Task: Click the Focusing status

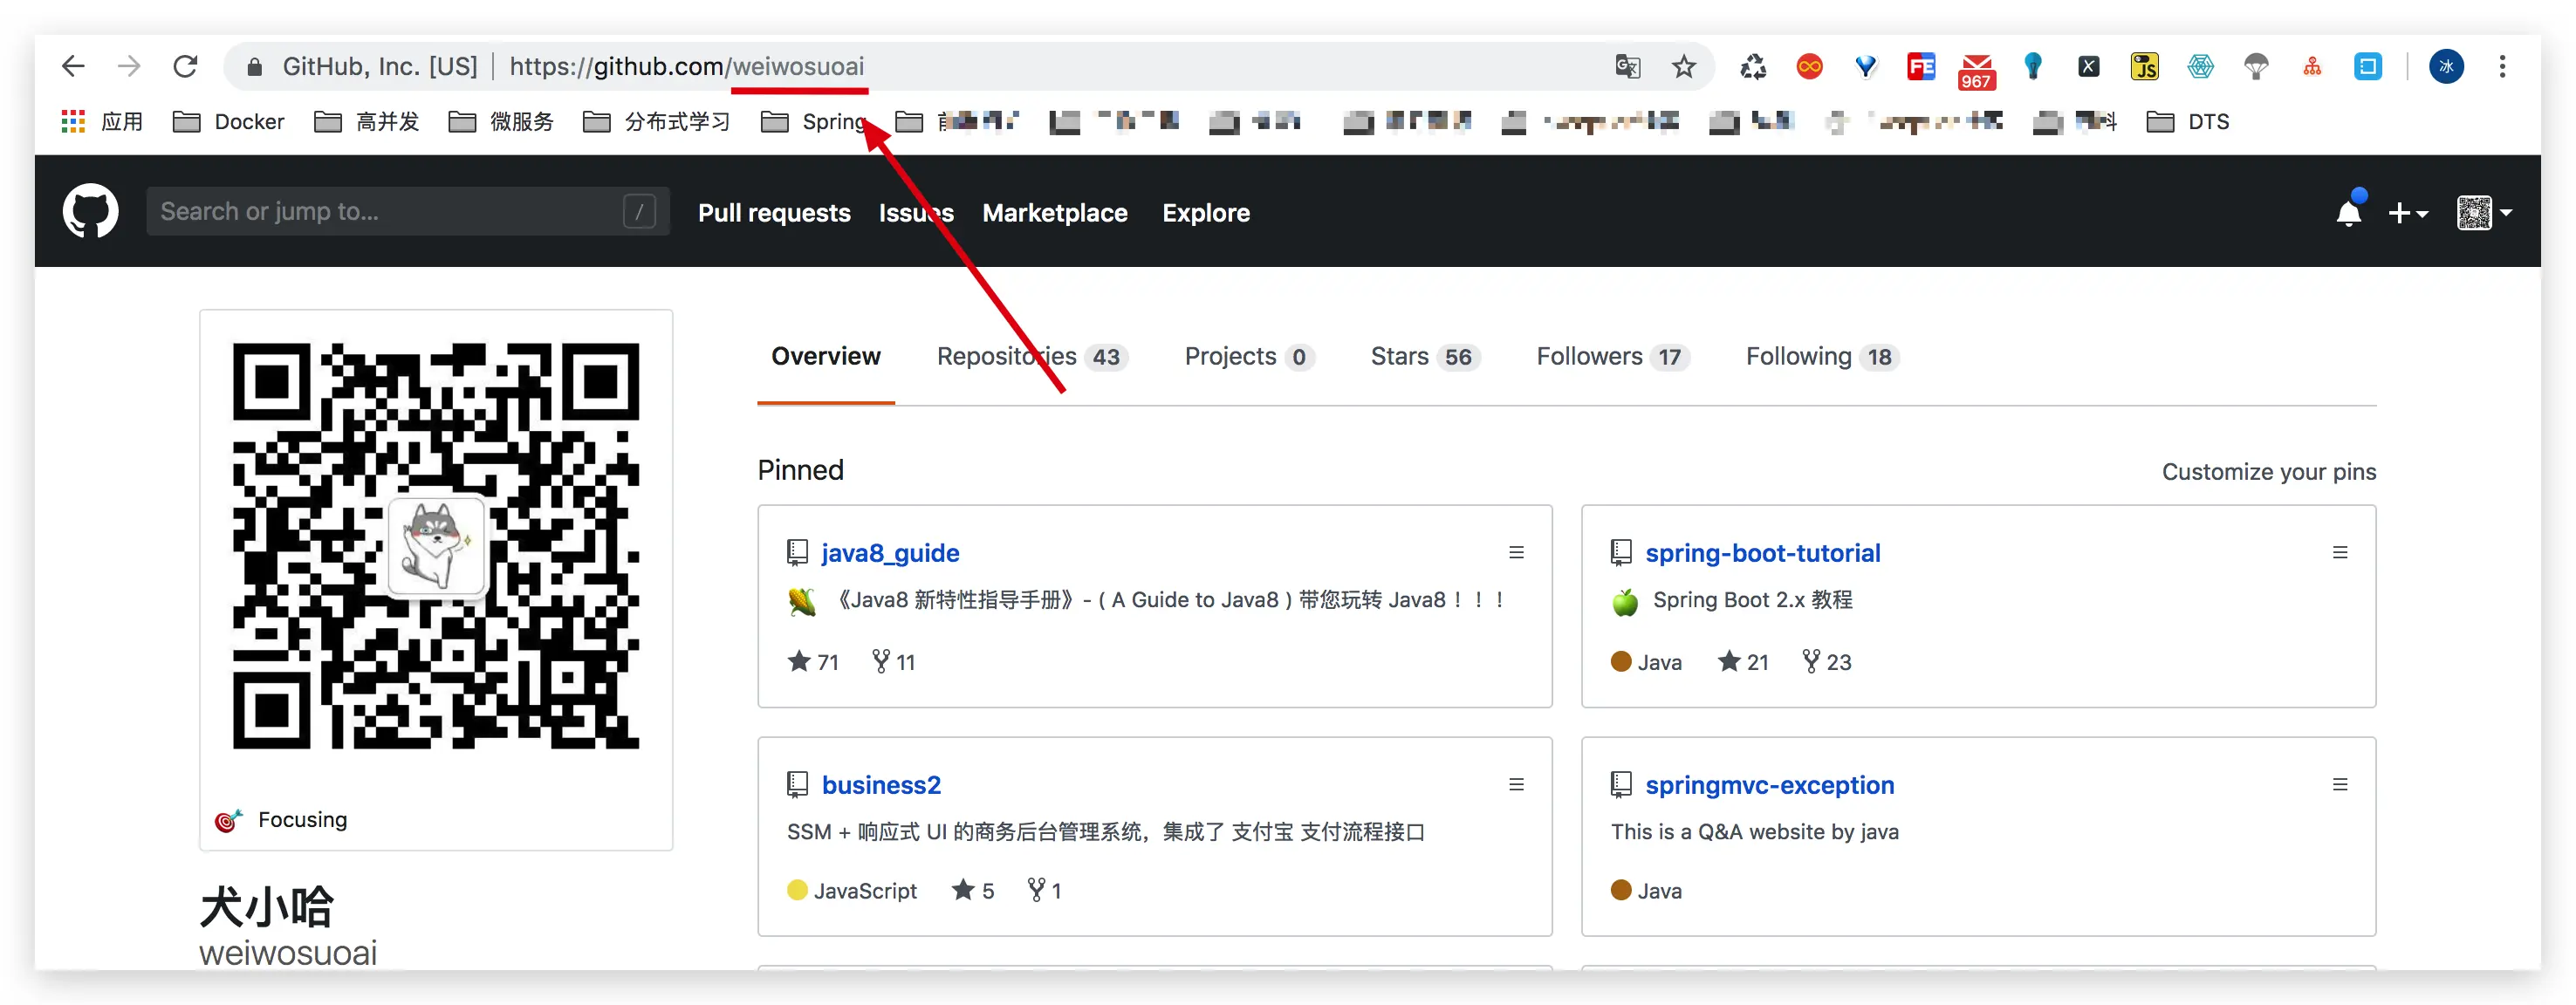Action: click(281, 820)
